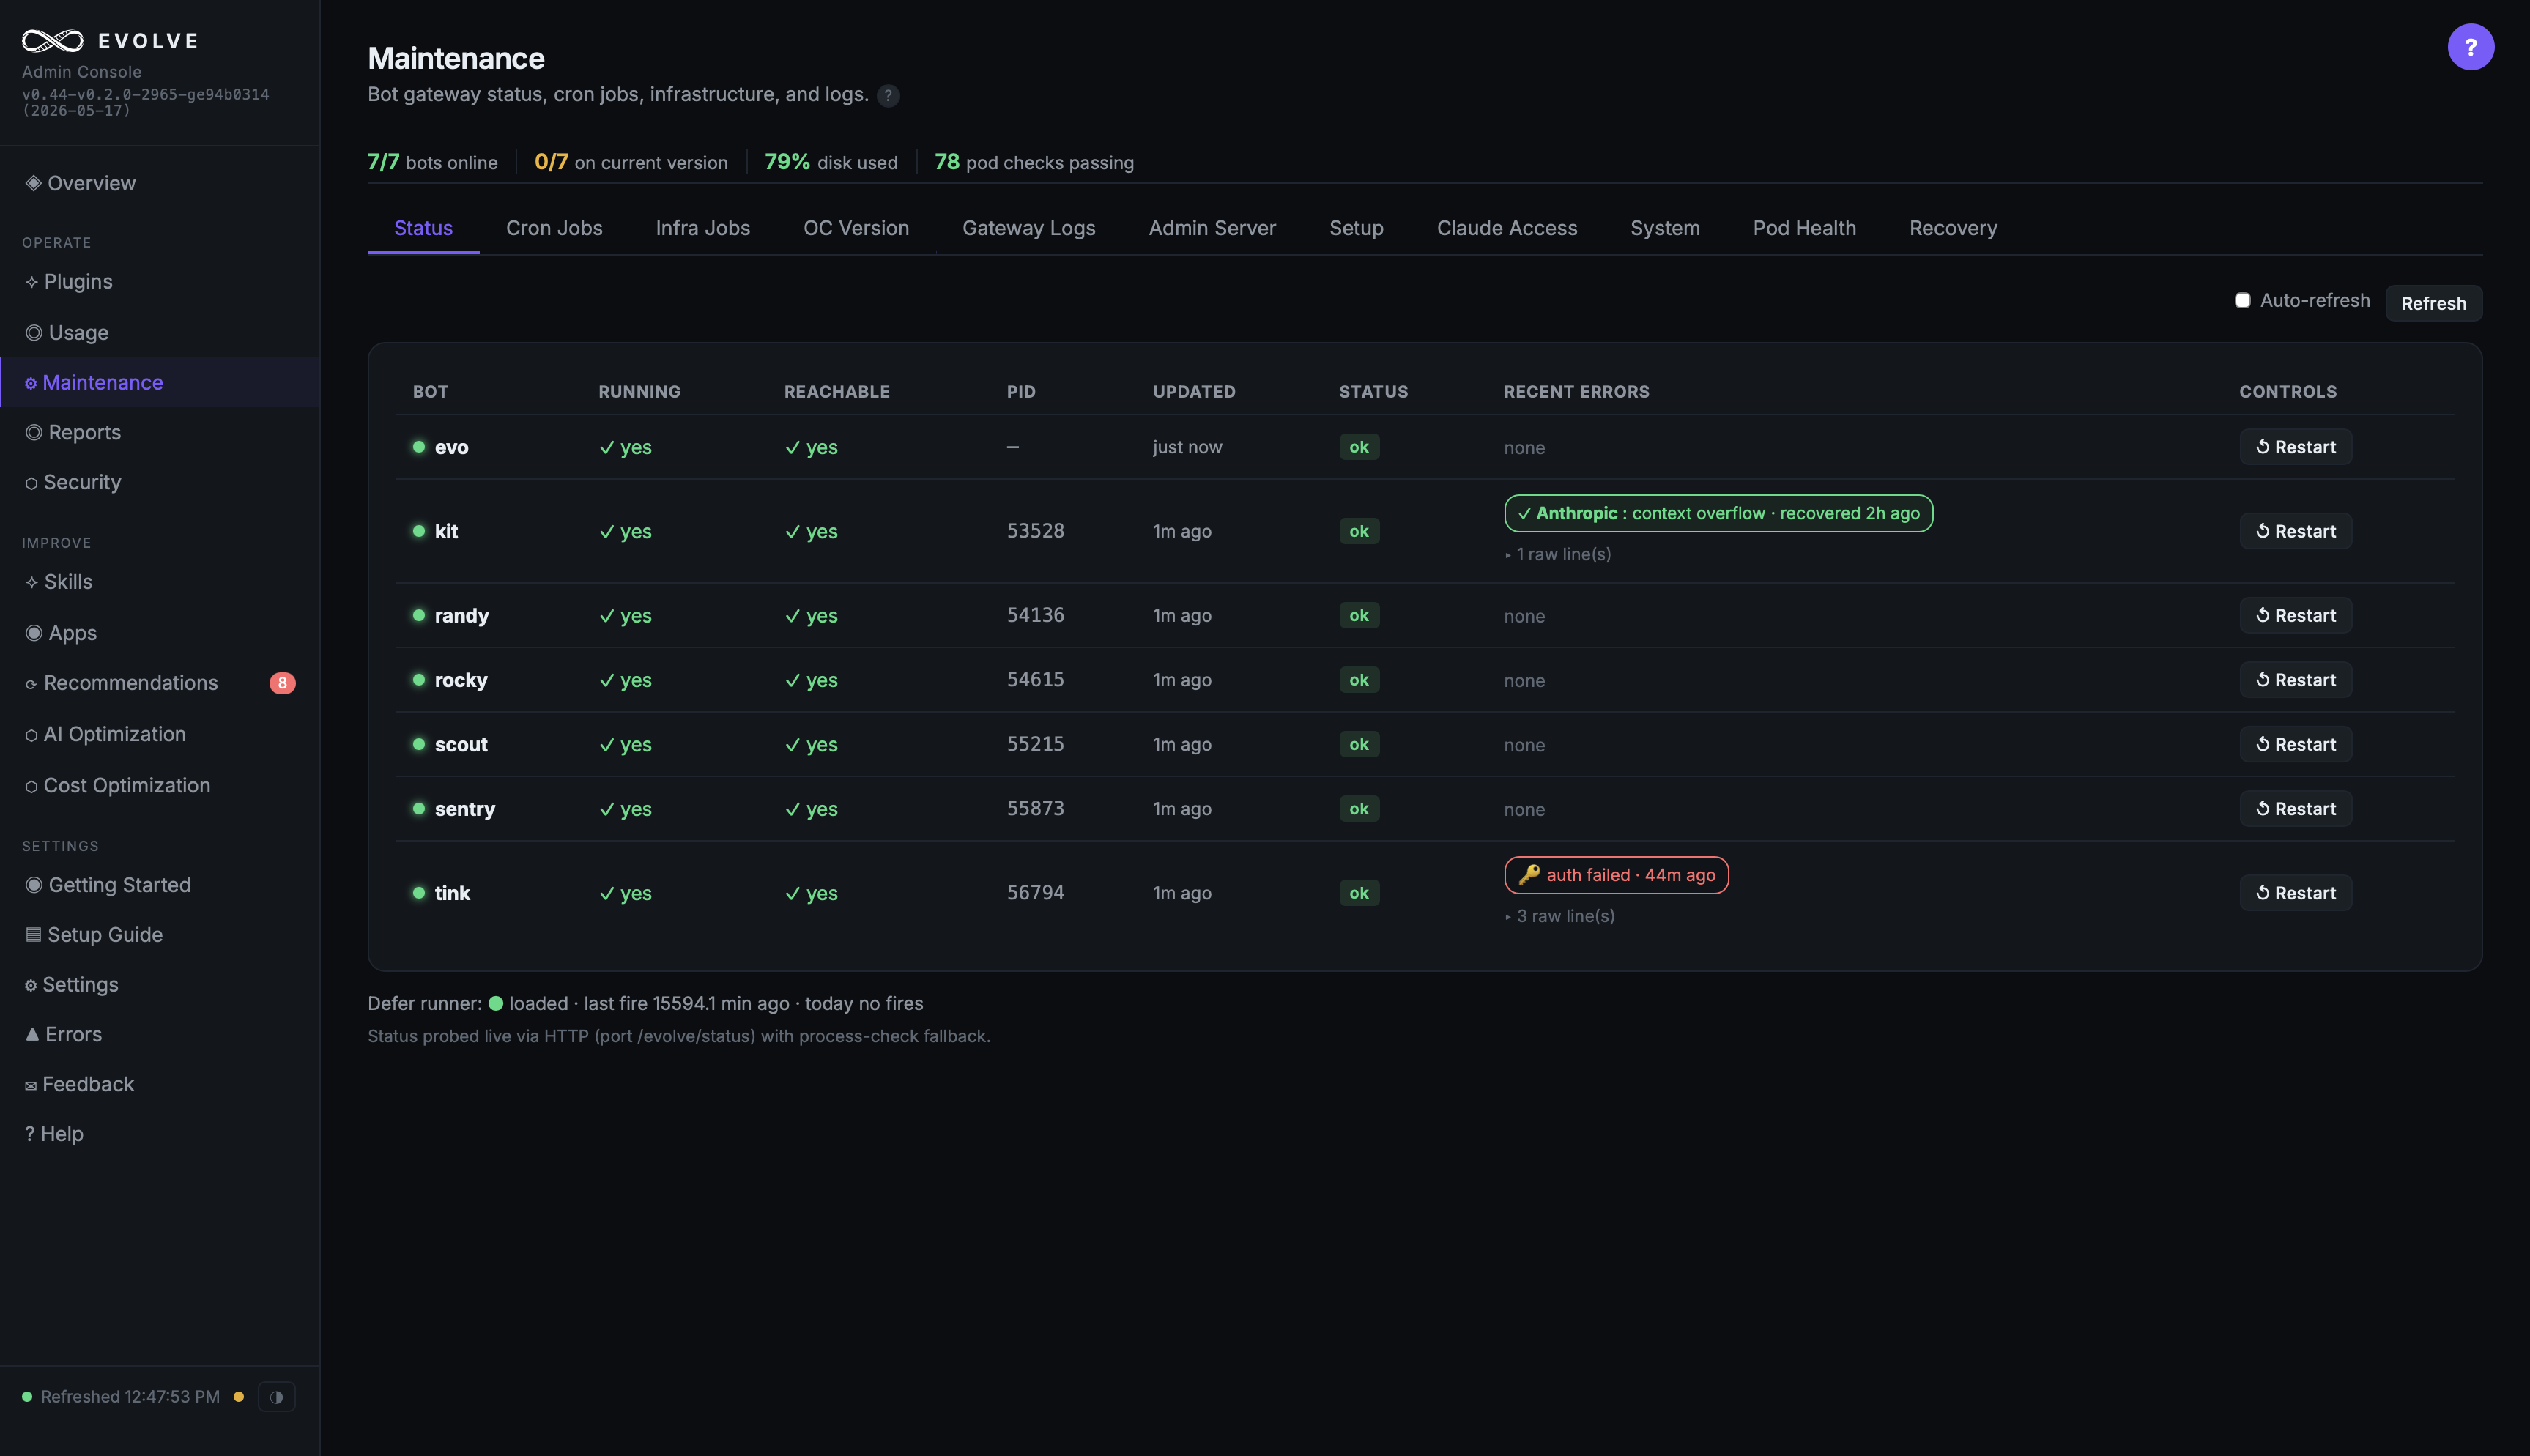
Task: Expand the 3 raw line(s) disclosure for tink
Action: (x=1560, y=916)
